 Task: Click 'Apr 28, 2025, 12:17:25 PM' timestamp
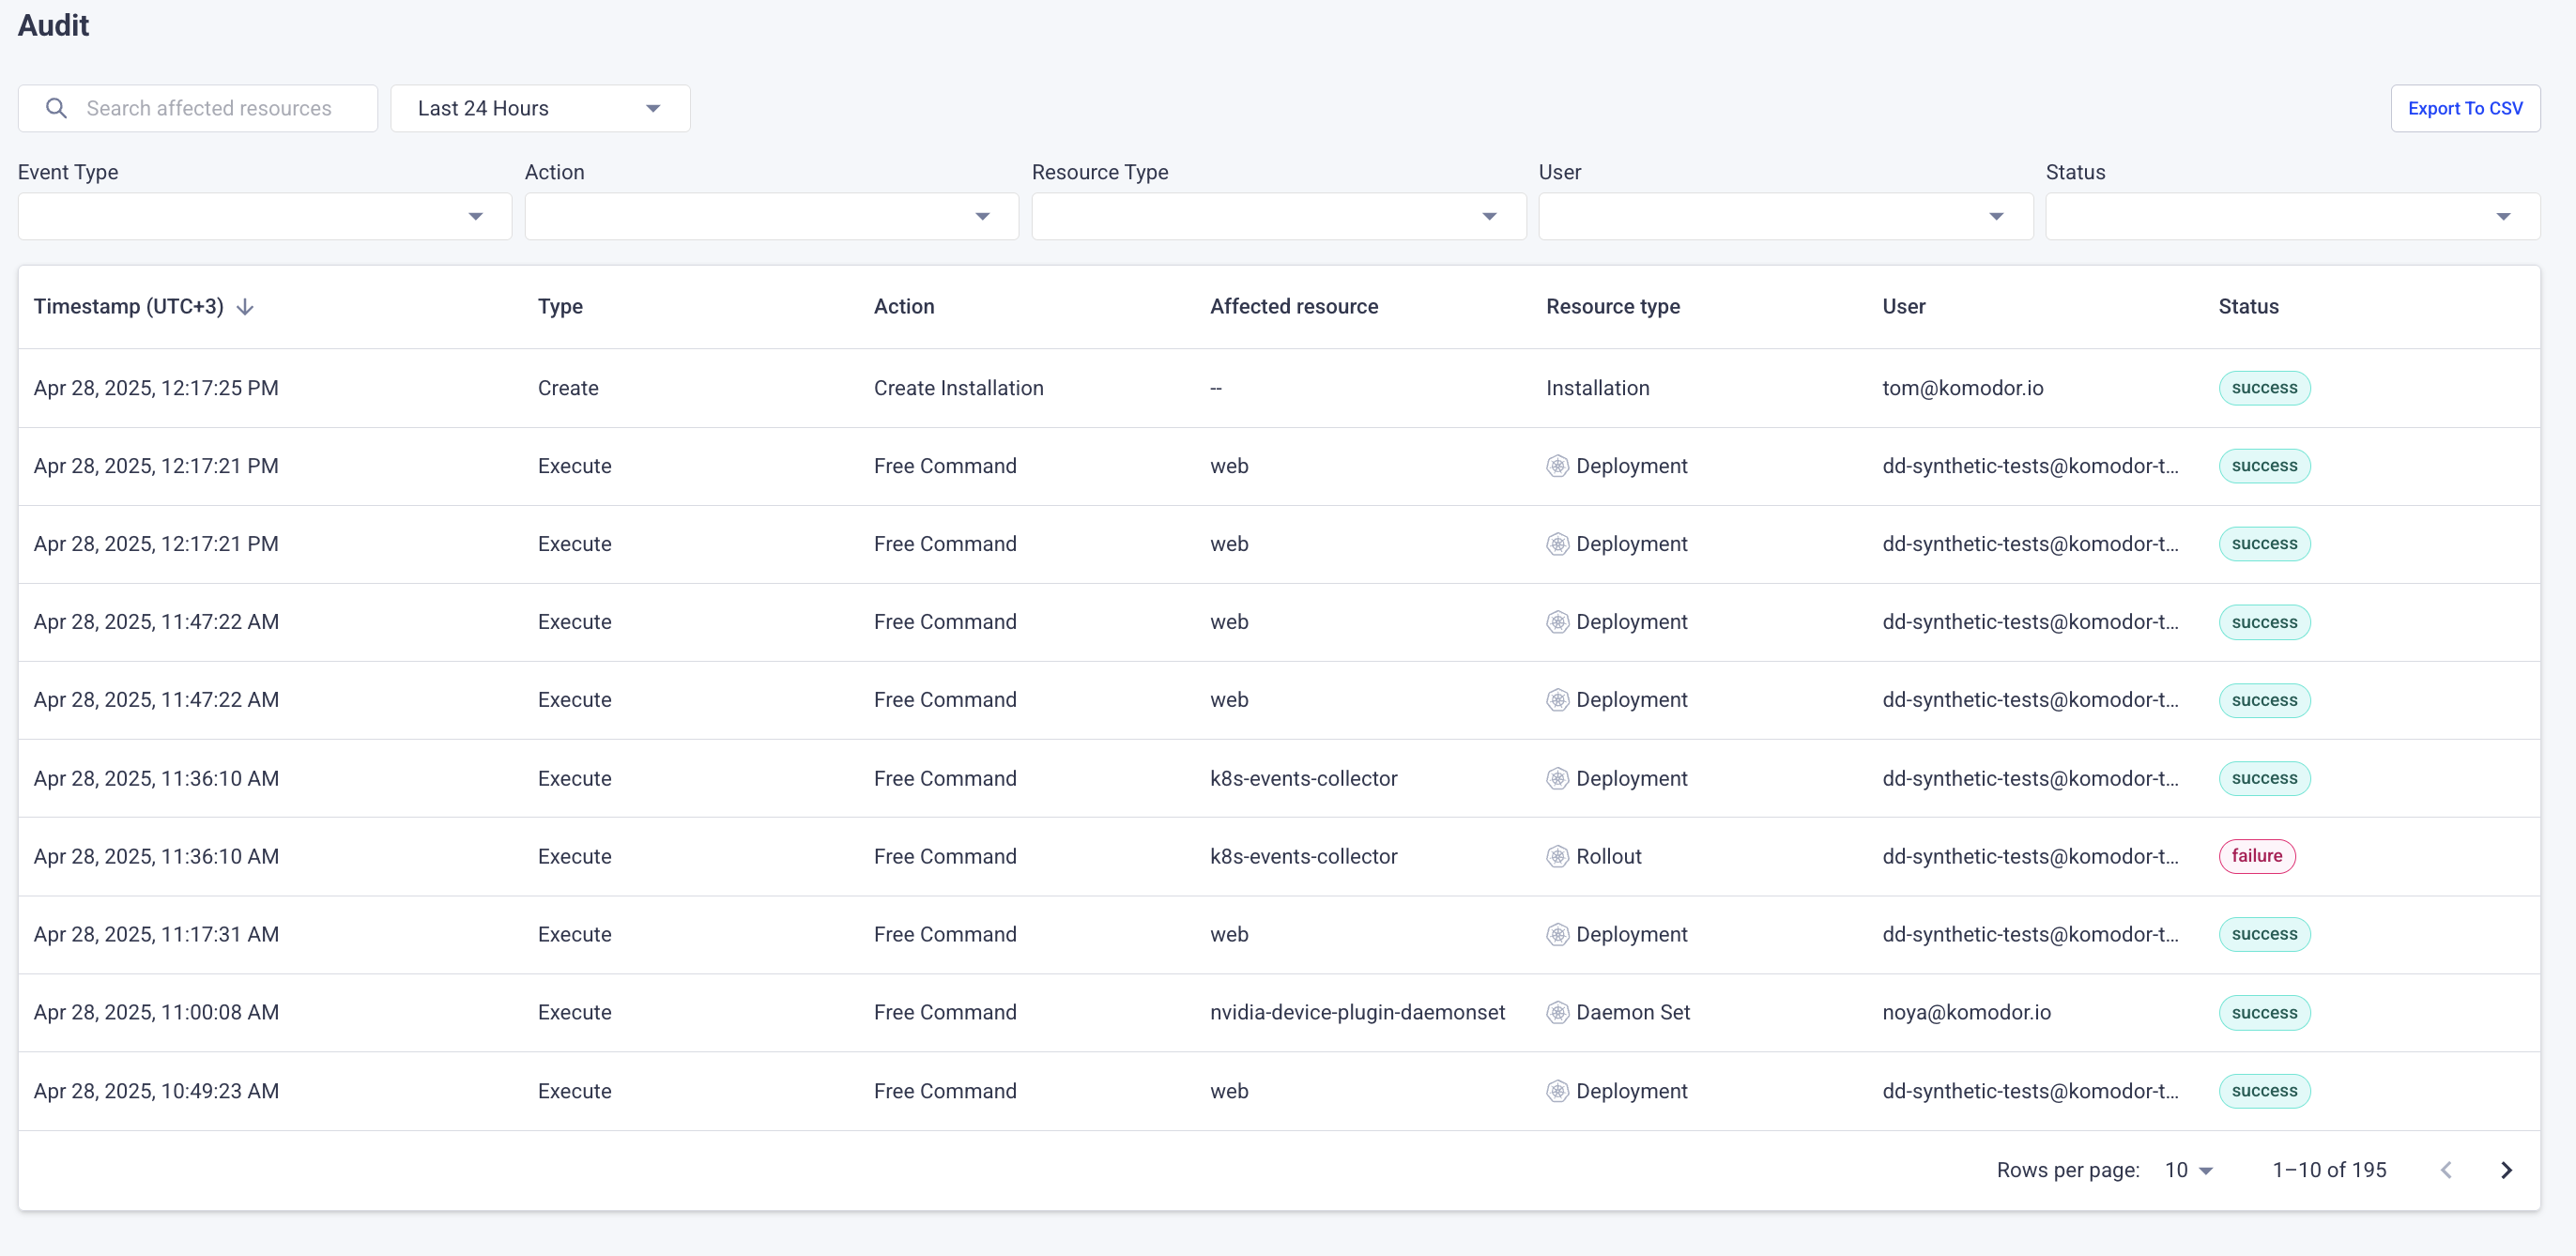[156, 388]
